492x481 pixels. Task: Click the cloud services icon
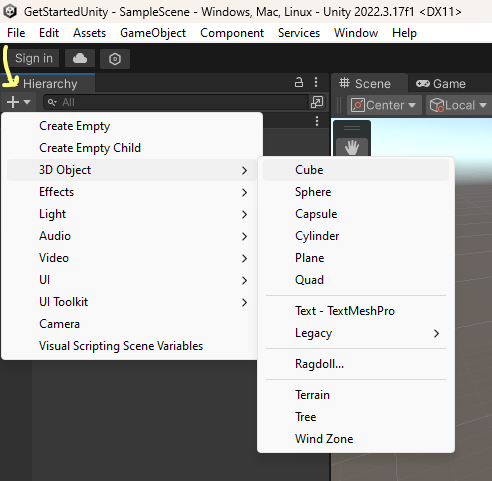[x=80, y=59]
